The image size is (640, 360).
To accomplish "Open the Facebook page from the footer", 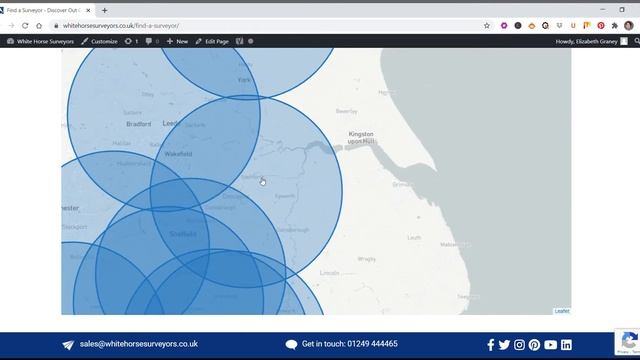I will (x=491, y=345).
